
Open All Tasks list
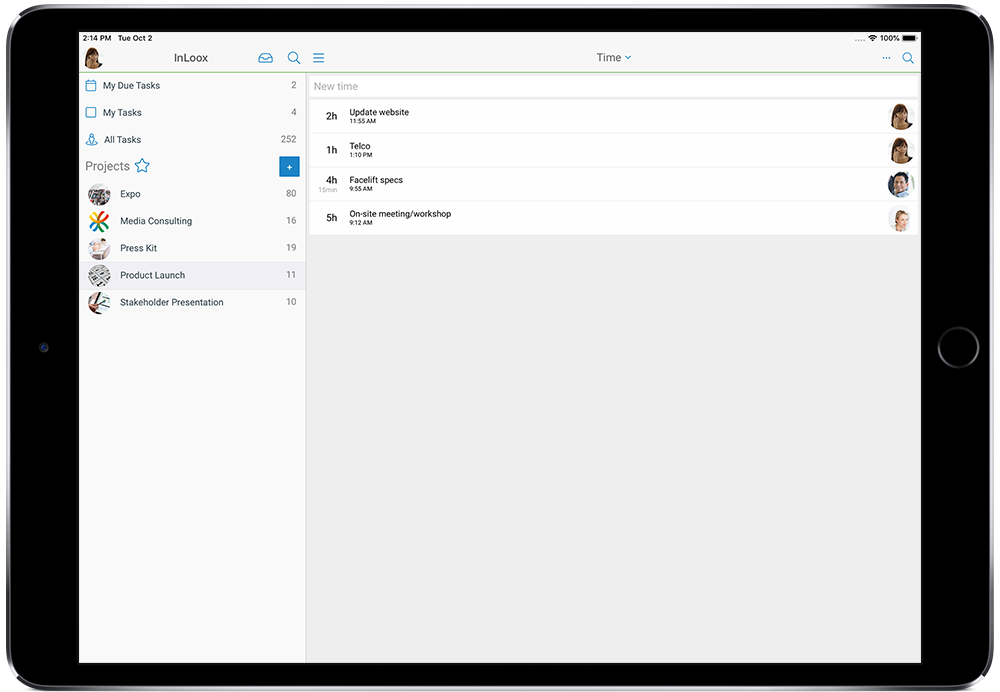click(x=192, y=139)
